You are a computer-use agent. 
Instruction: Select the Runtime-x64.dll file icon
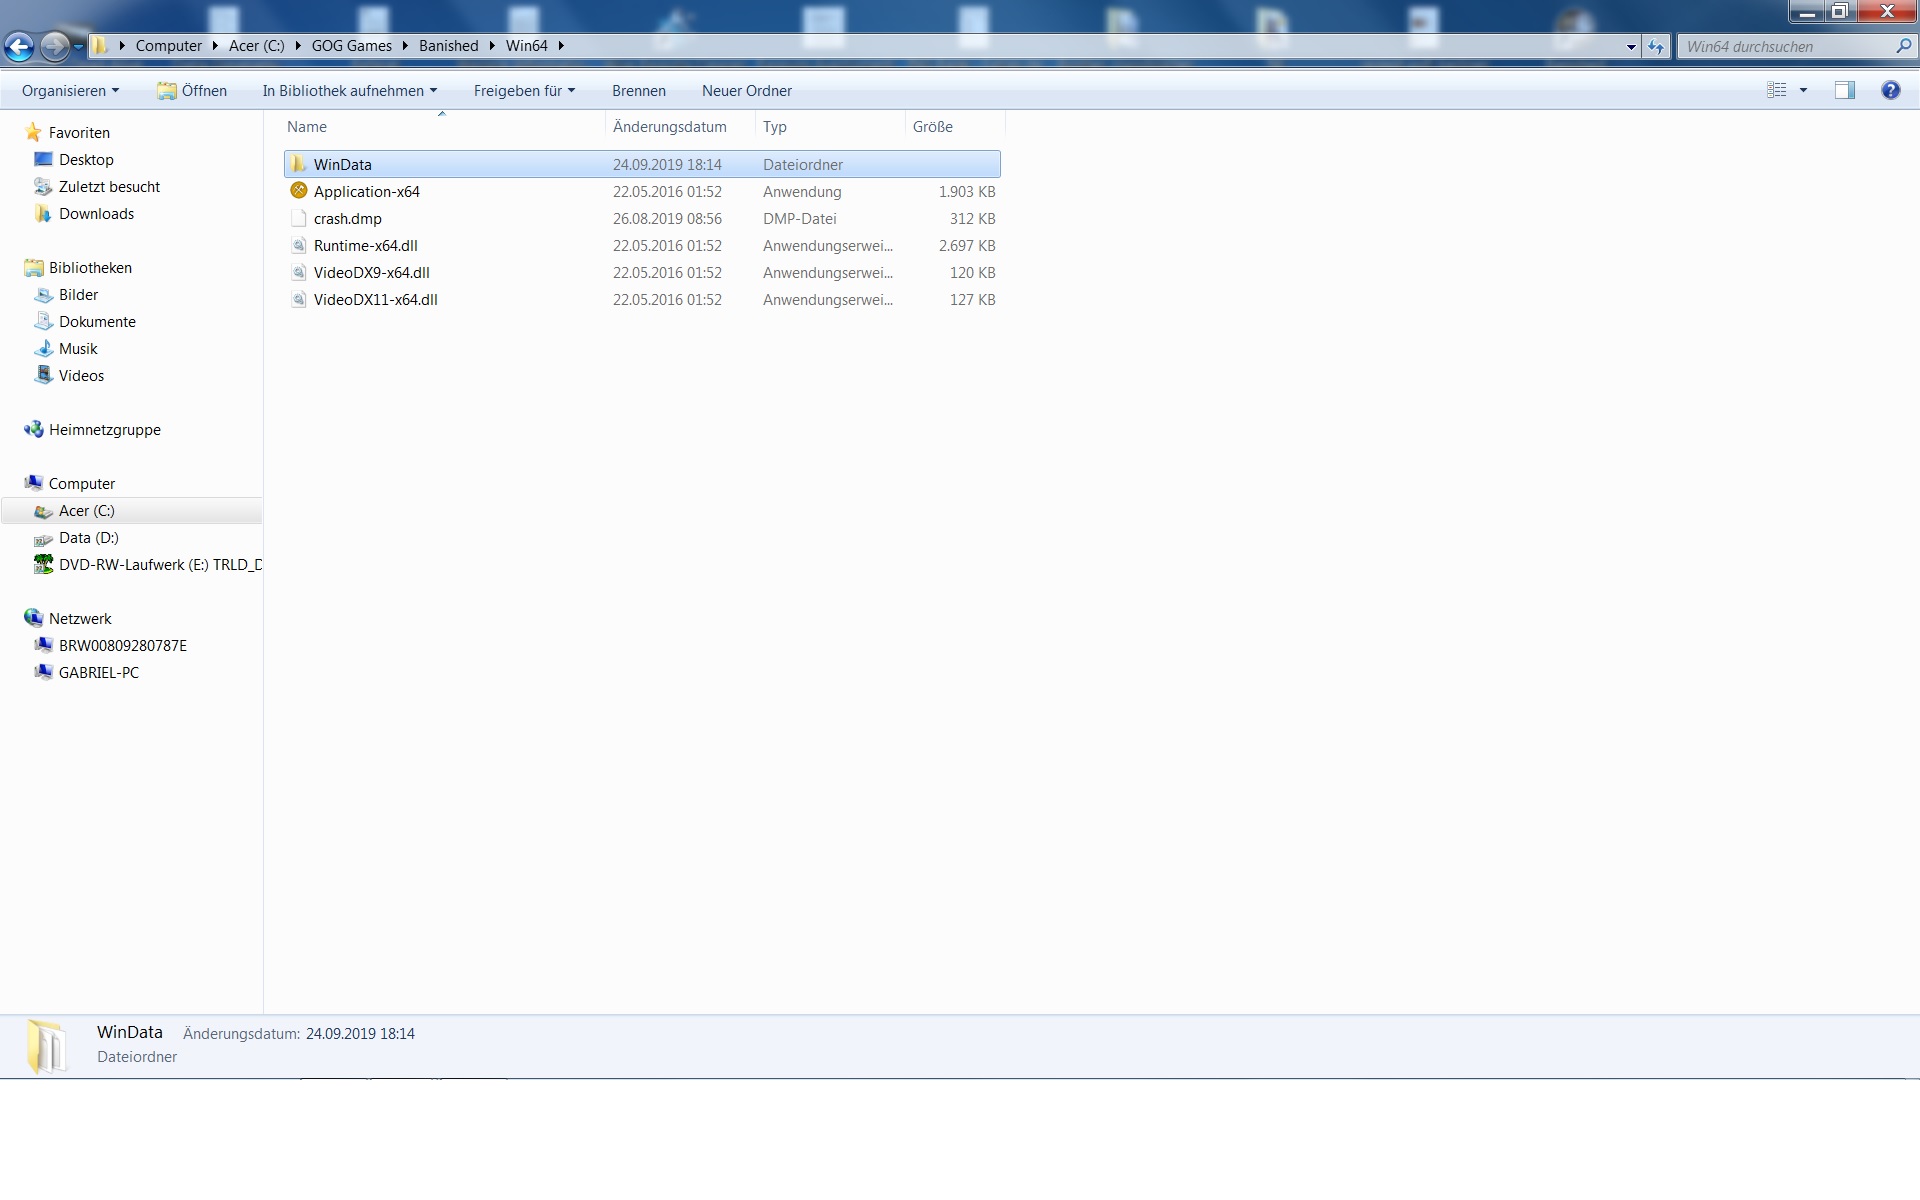(x=298, y=245)
